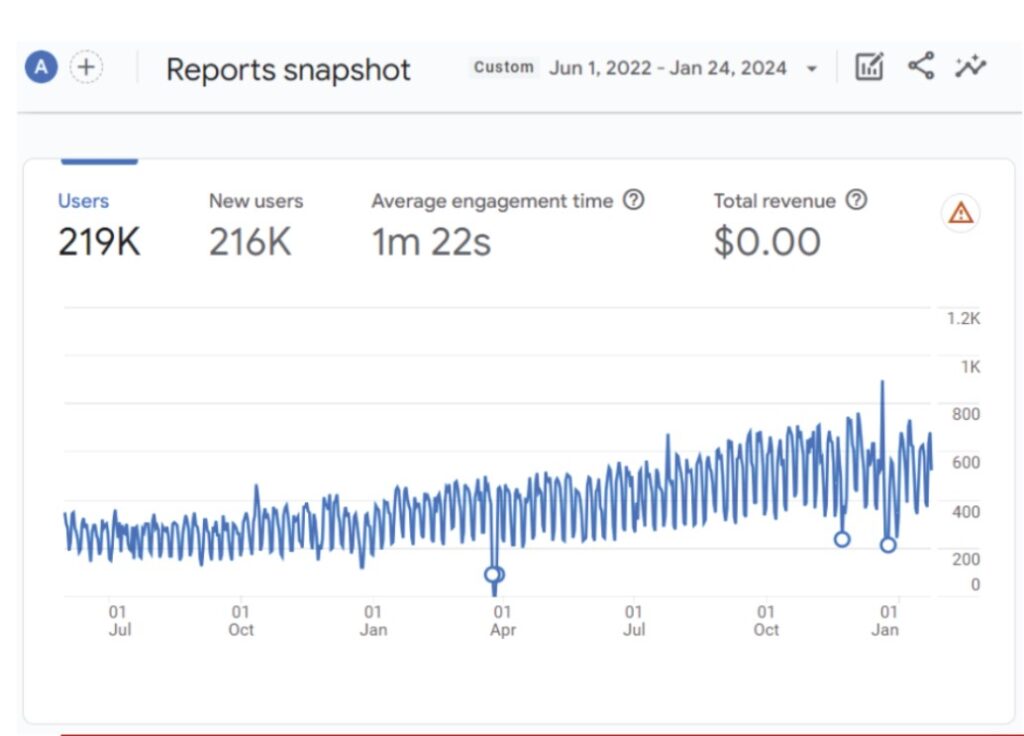Screen dimensions: 1024x736
Task: Click the 216K new users value
Action: tap(250, 242)
